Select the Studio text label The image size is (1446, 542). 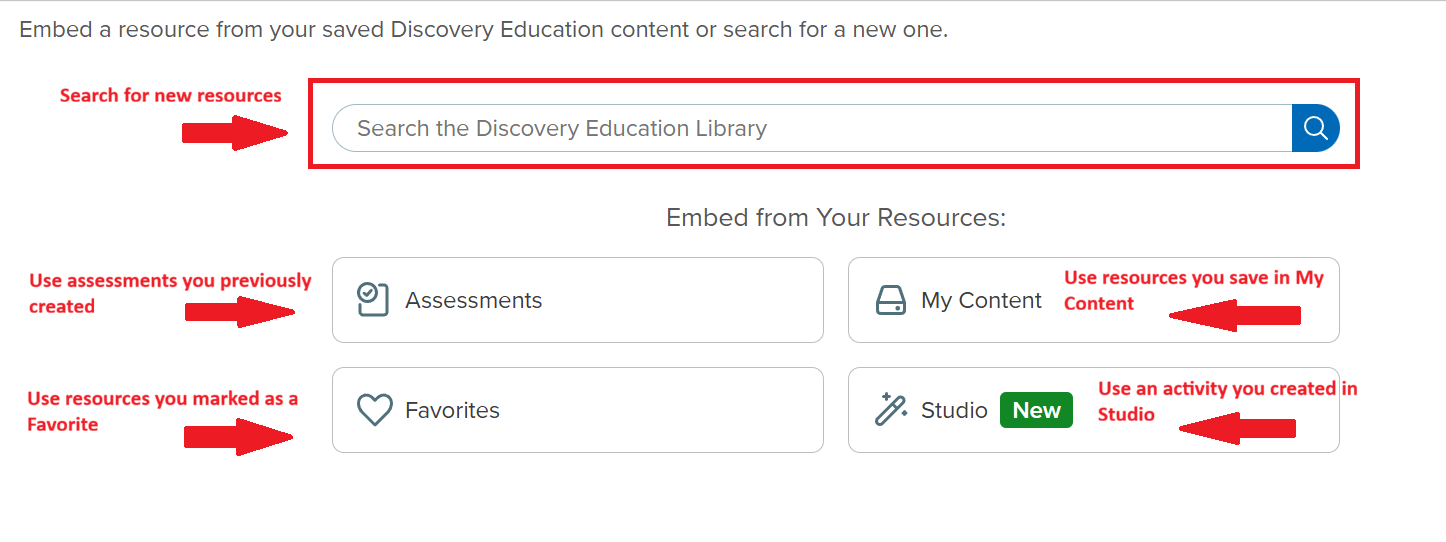(x=954, y=410)
